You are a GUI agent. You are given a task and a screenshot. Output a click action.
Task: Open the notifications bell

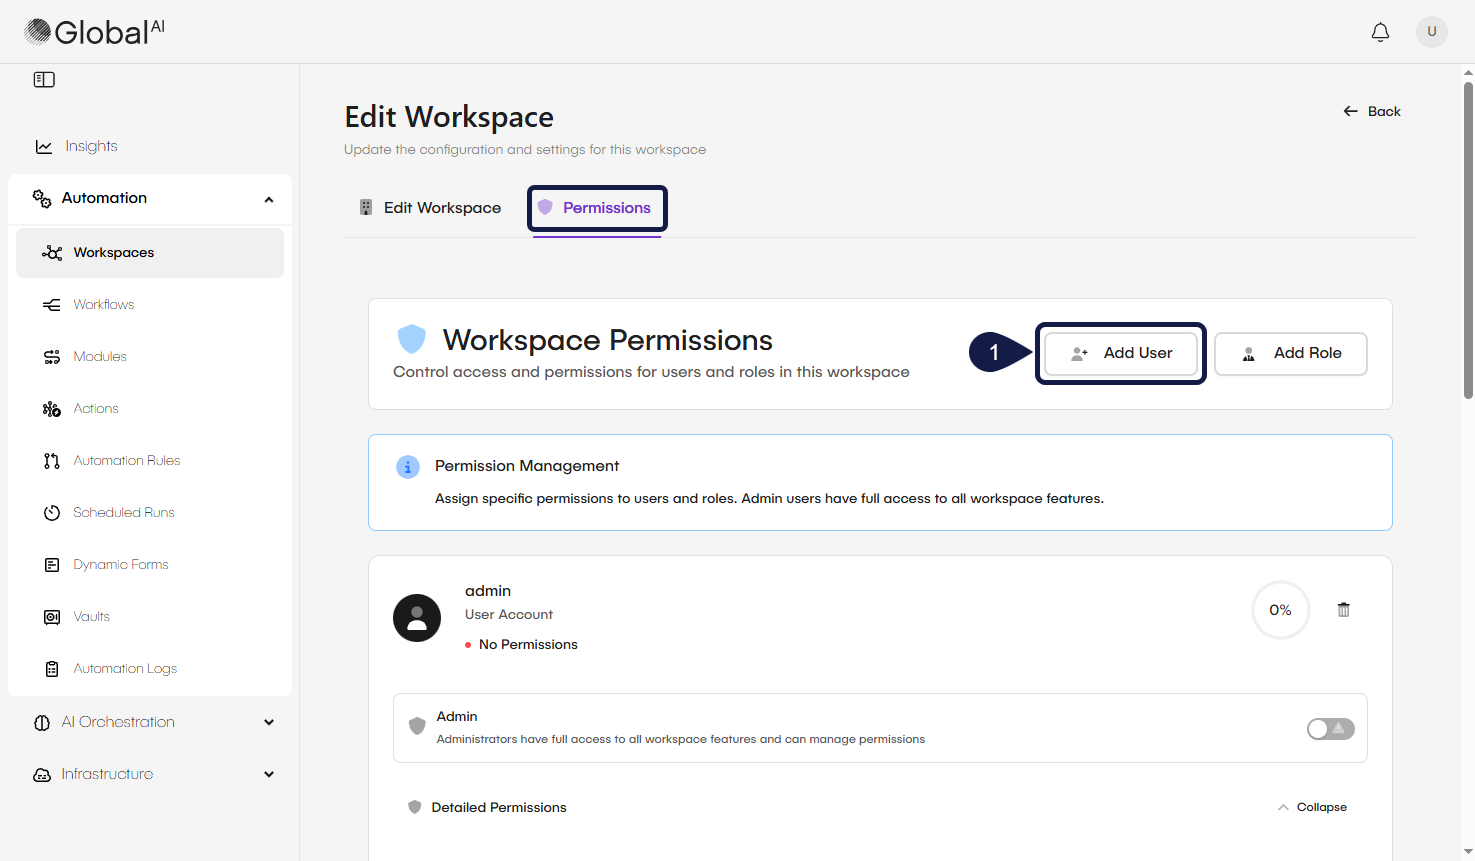(x=1380, y=31)
